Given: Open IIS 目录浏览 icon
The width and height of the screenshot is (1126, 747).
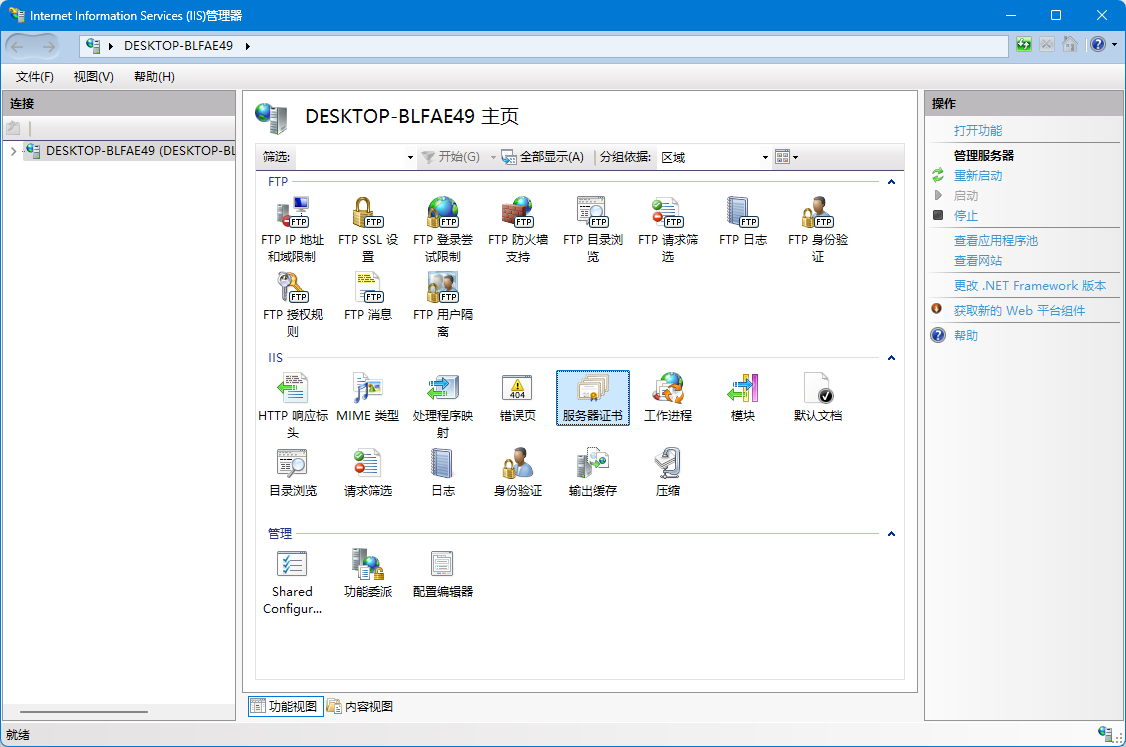Looking at the screenshot, I should (292, 473).
